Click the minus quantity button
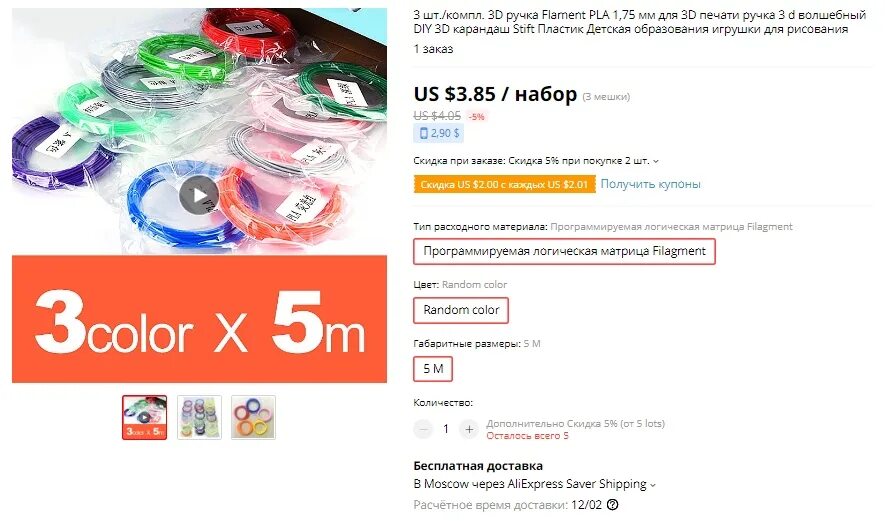 coord(423,430)
